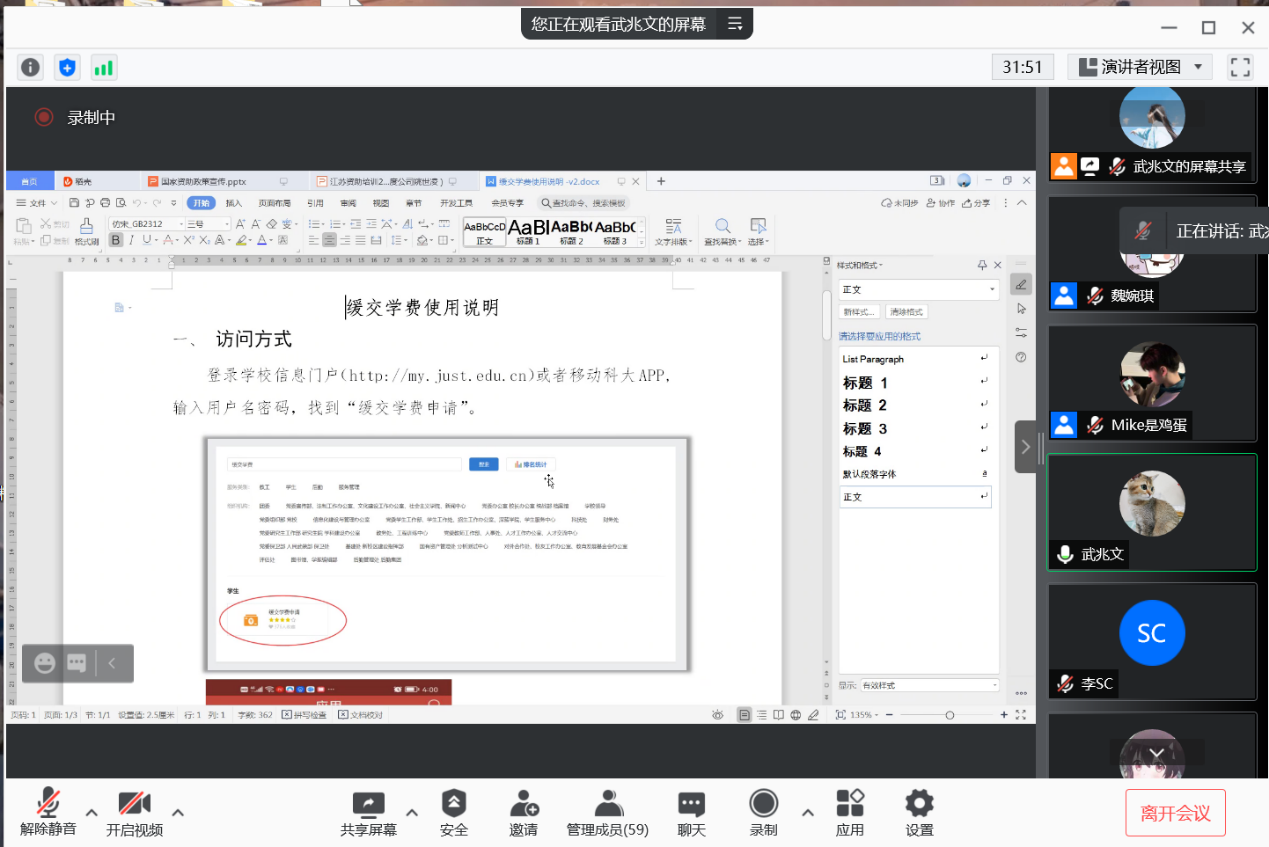Open the 邀请 invite icon

(523, 812)
